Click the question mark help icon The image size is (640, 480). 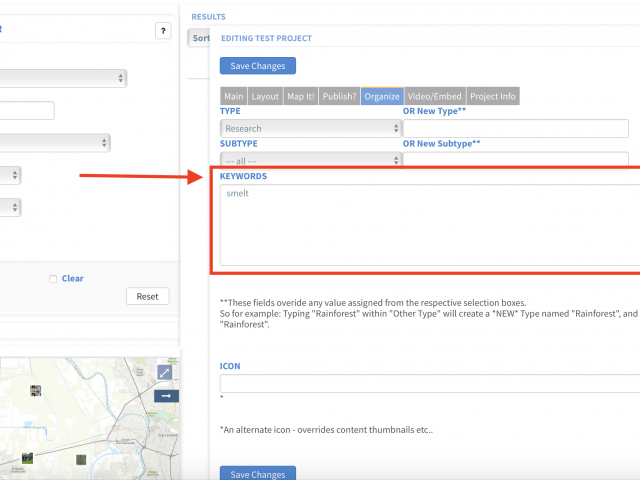pos(163,31)
